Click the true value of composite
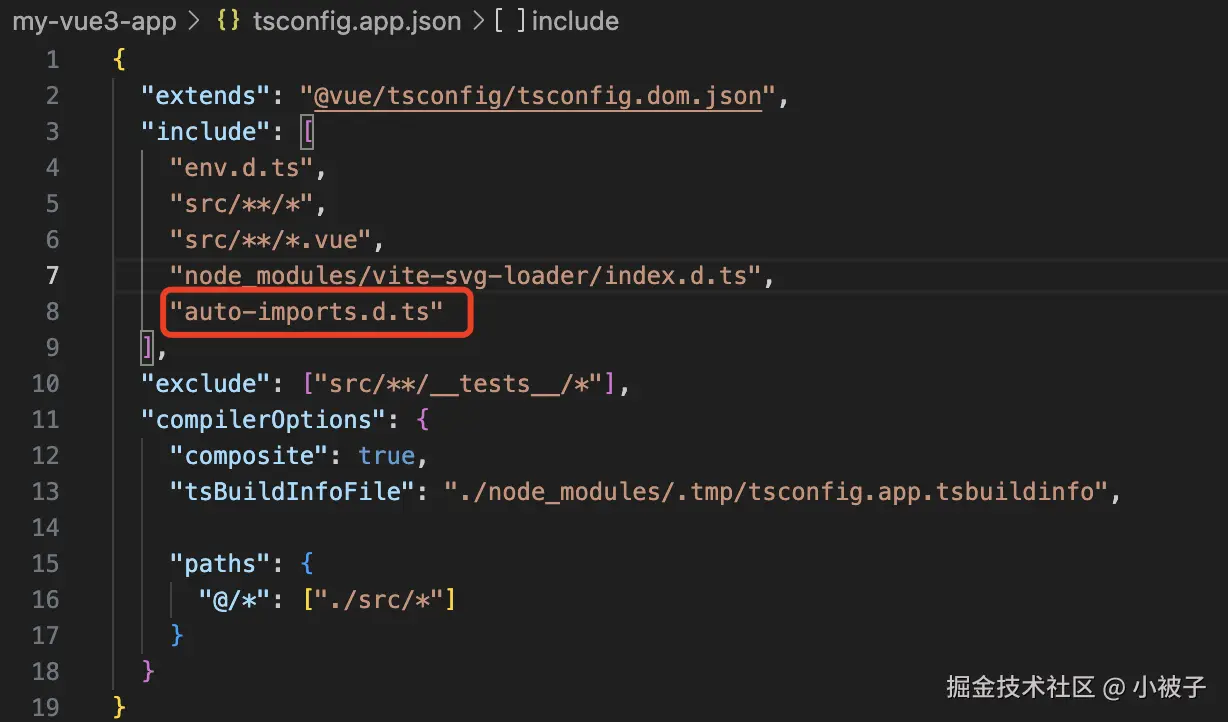This screenshot has width=1228, height=722. [x=386, y=456]
